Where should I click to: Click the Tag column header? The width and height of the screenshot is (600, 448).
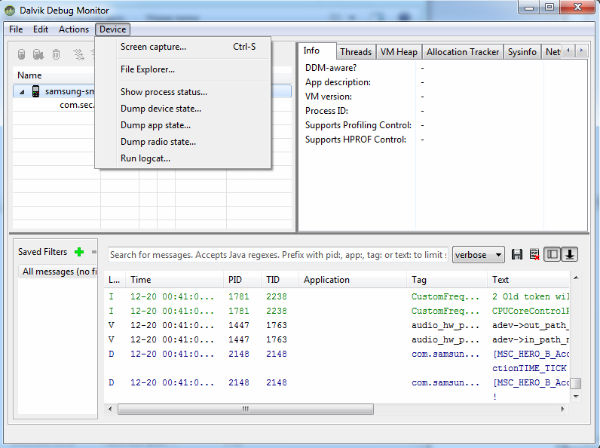[447, 280]
